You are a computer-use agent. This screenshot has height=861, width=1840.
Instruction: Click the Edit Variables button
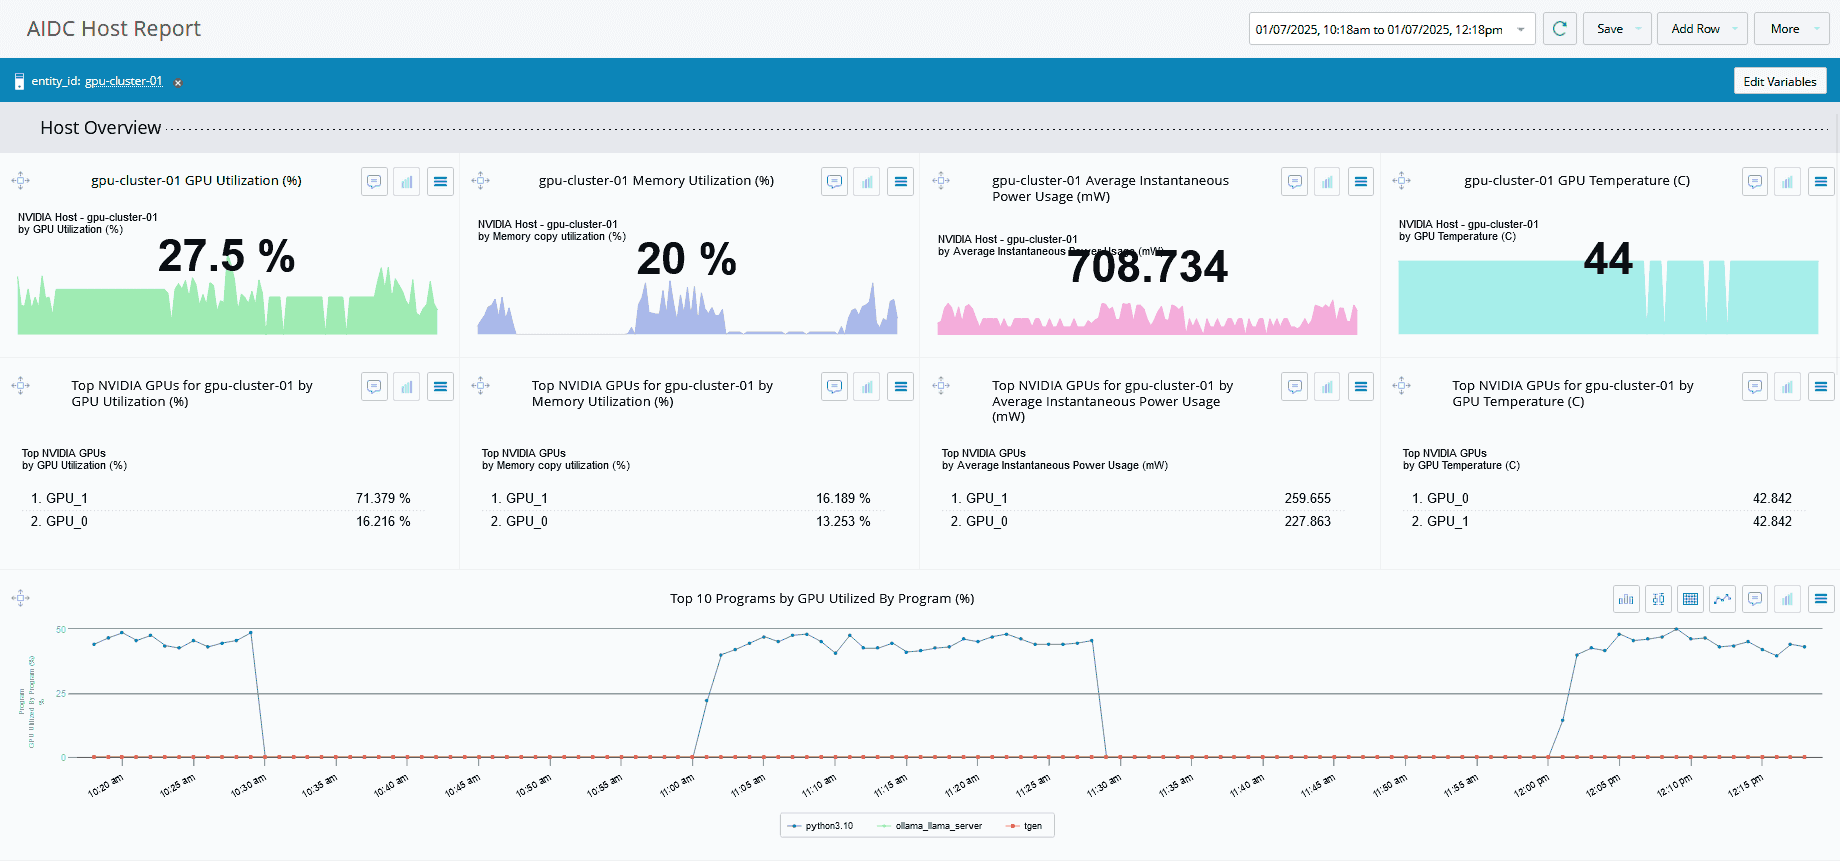coord(1780,81)
